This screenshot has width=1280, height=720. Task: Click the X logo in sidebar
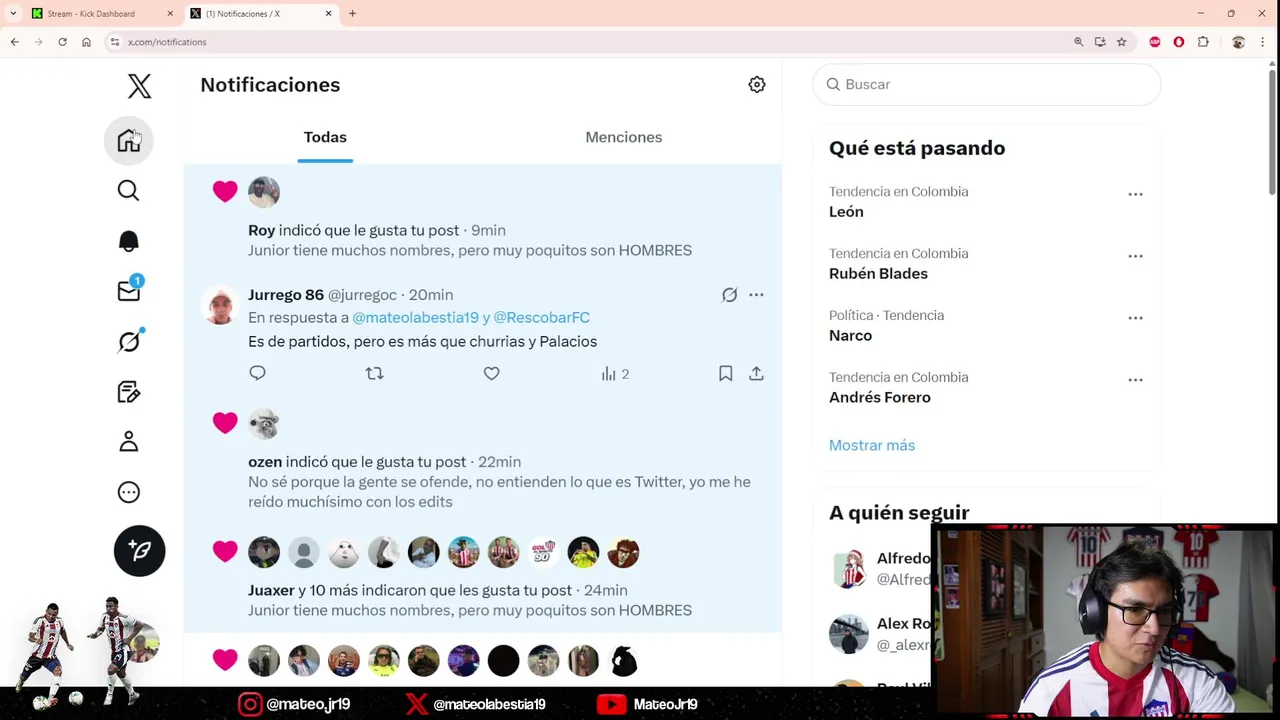[x=139, y=86]
